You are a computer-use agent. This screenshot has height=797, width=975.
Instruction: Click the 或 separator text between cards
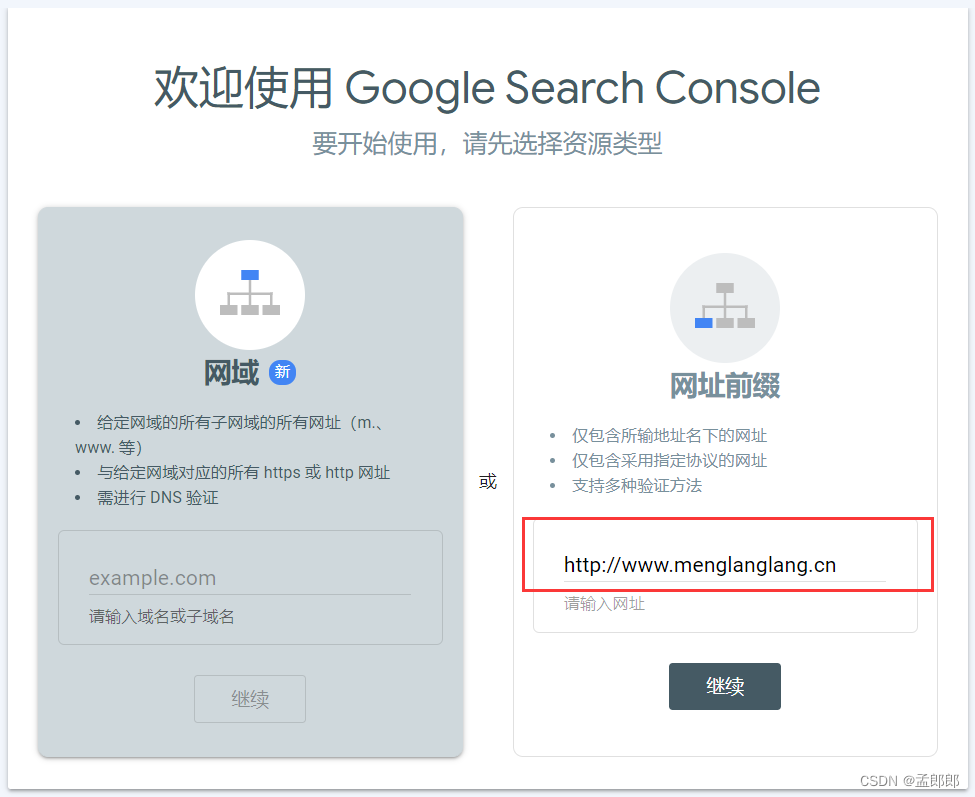pyautogui.click(x=488, y=481)
